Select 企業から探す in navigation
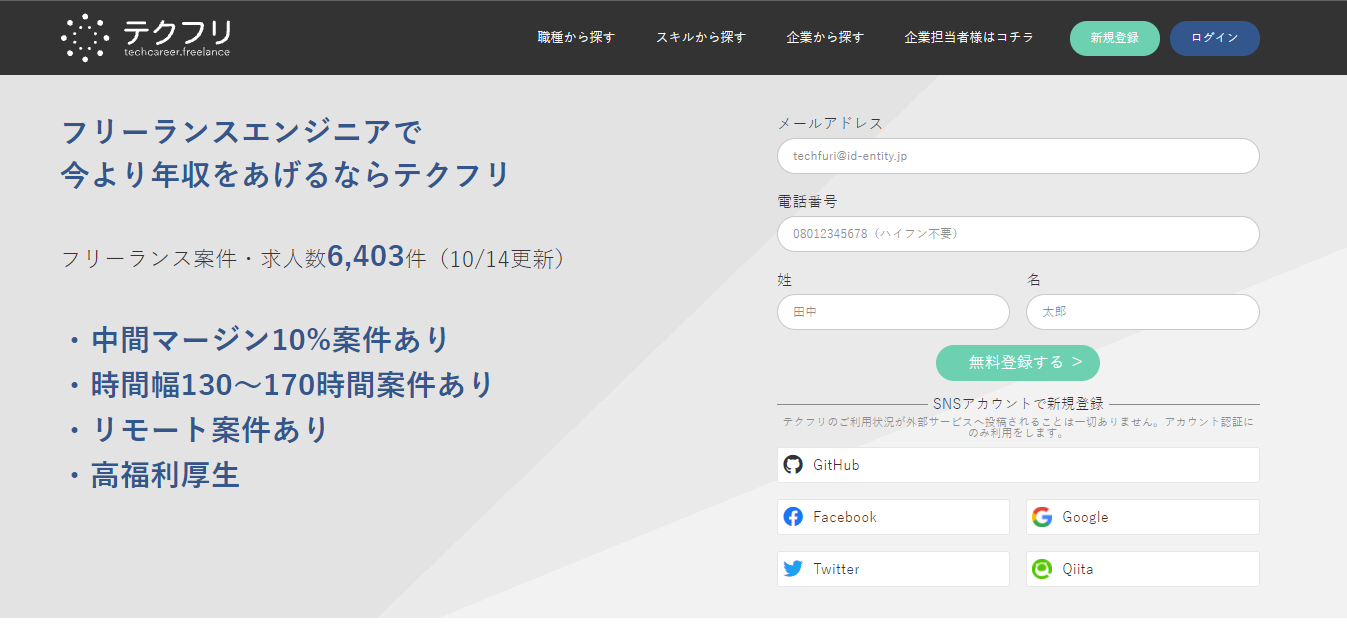The height and width of the screenshot is (629, 1347). (825, 38)
